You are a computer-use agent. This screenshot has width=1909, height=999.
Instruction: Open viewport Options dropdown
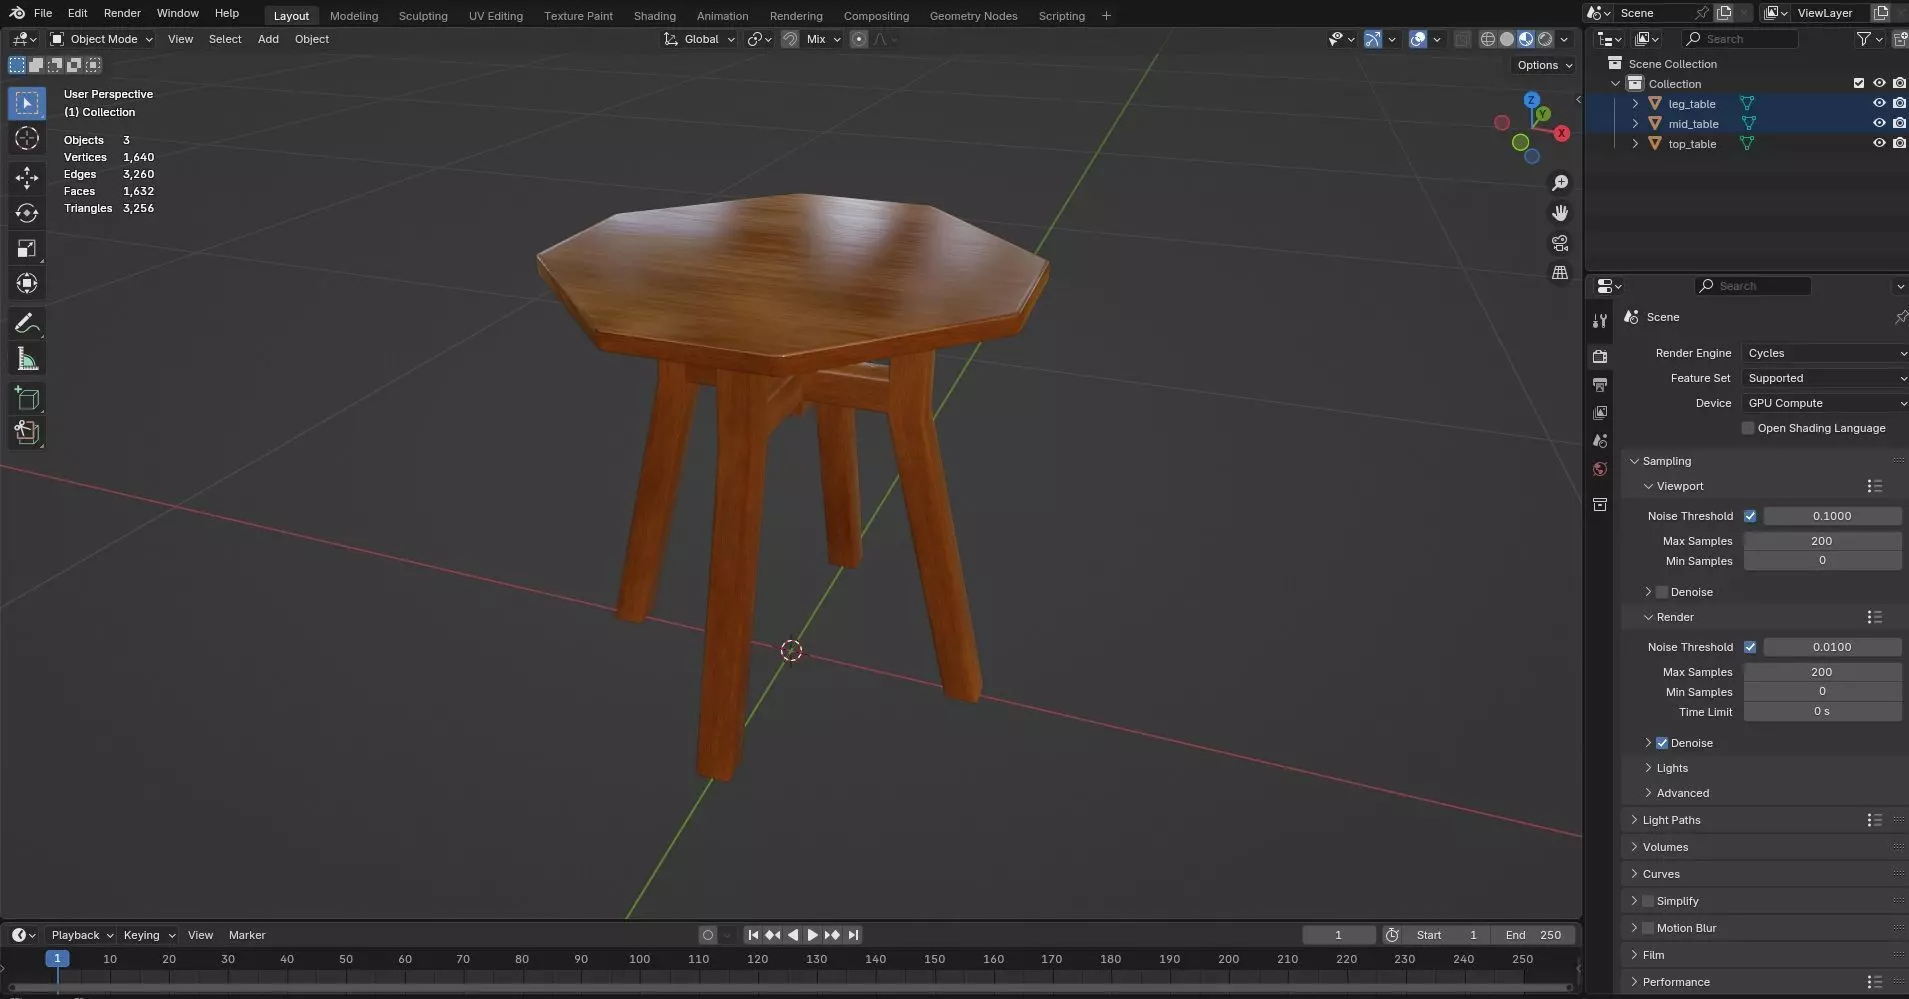click(x=1544, y=65)
